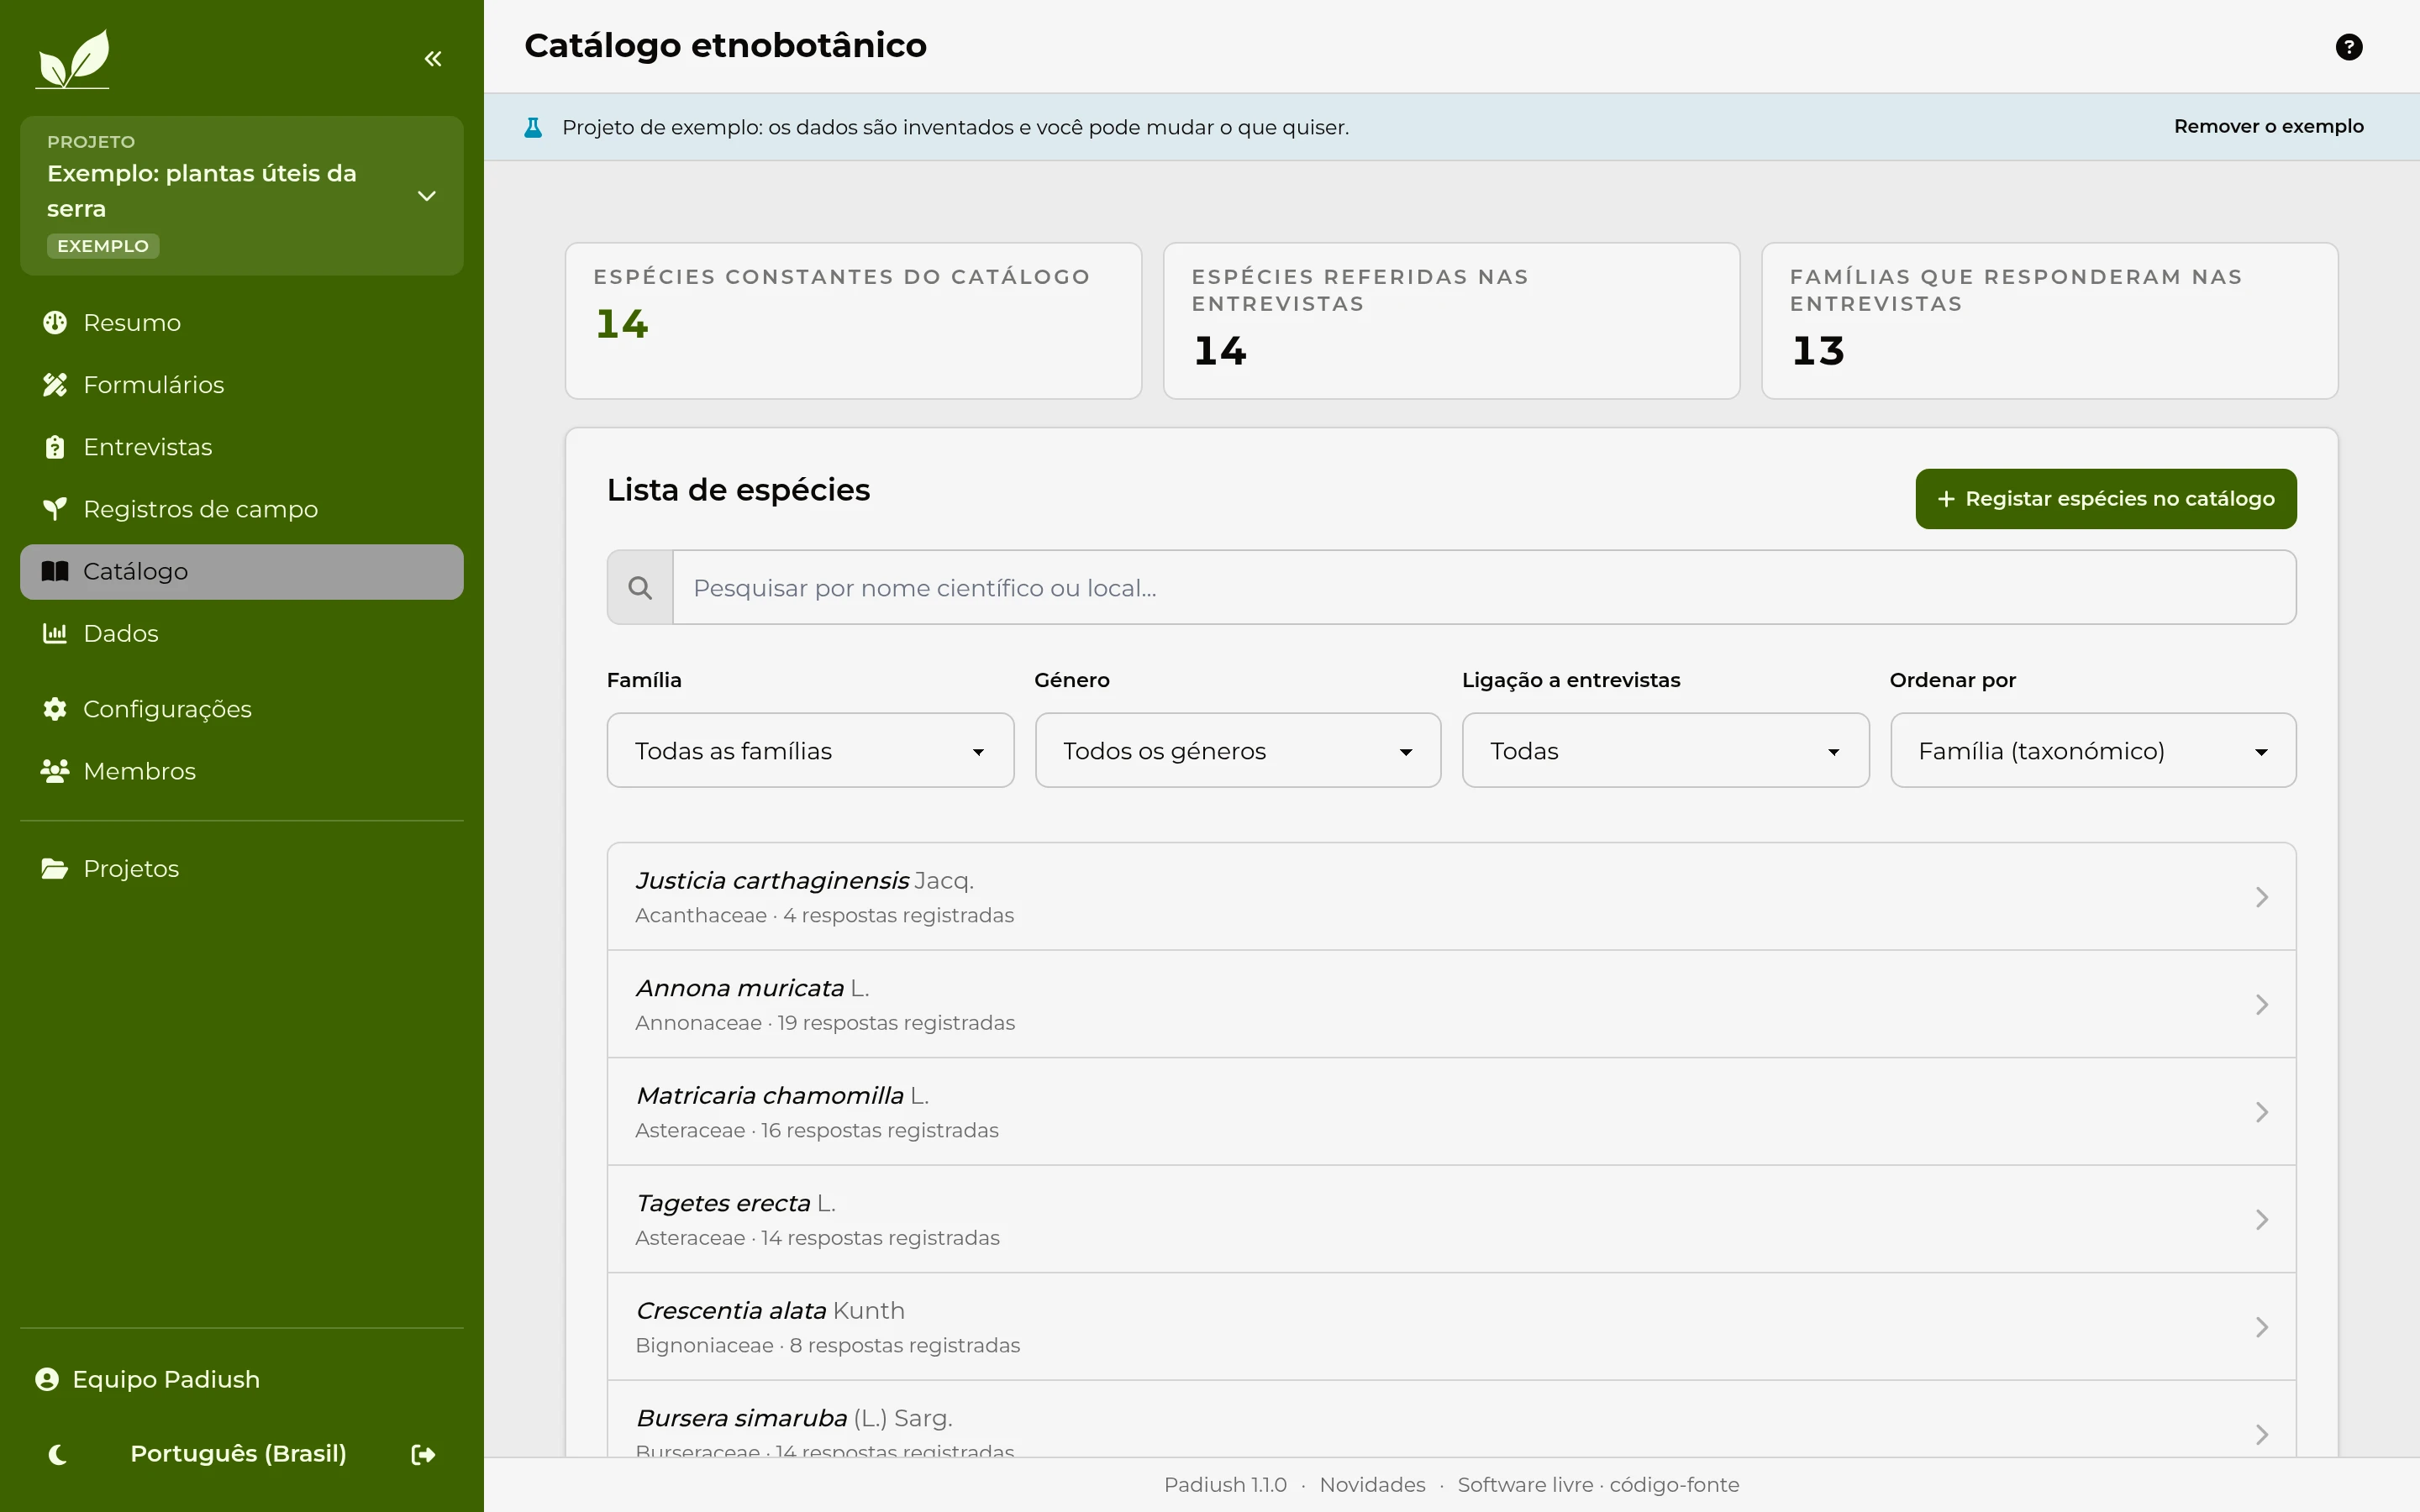The image size is (2420, 1512).
Task: Open the Justicia carthaginensis row chevron
Action: tap(2262, 898)
